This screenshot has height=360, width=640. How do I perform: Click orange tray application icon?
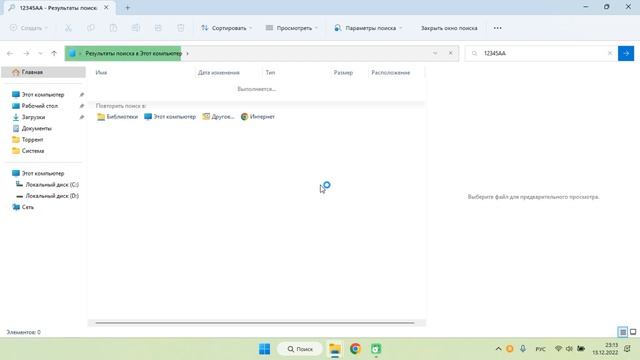coord(510,349)
